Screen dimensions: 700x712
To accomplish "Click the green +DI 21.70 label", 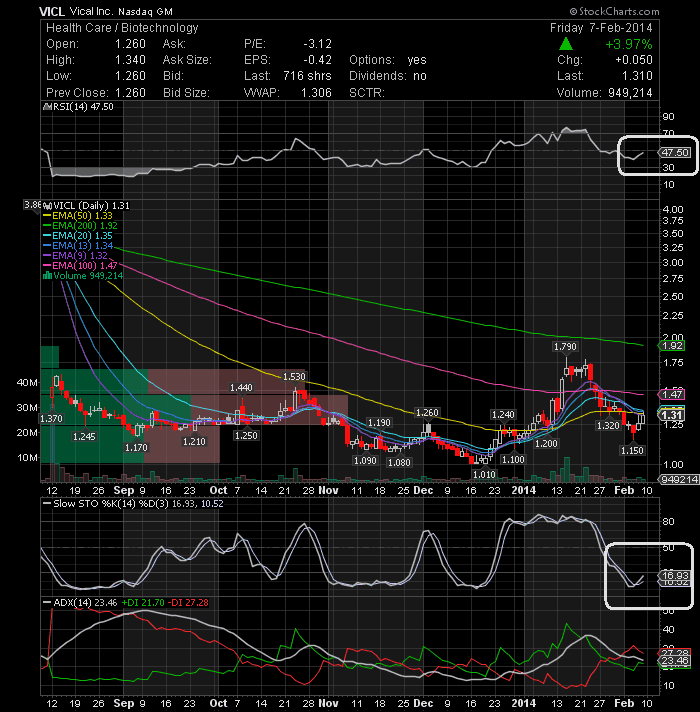I will pyautogui.click(x=143, y=603).
